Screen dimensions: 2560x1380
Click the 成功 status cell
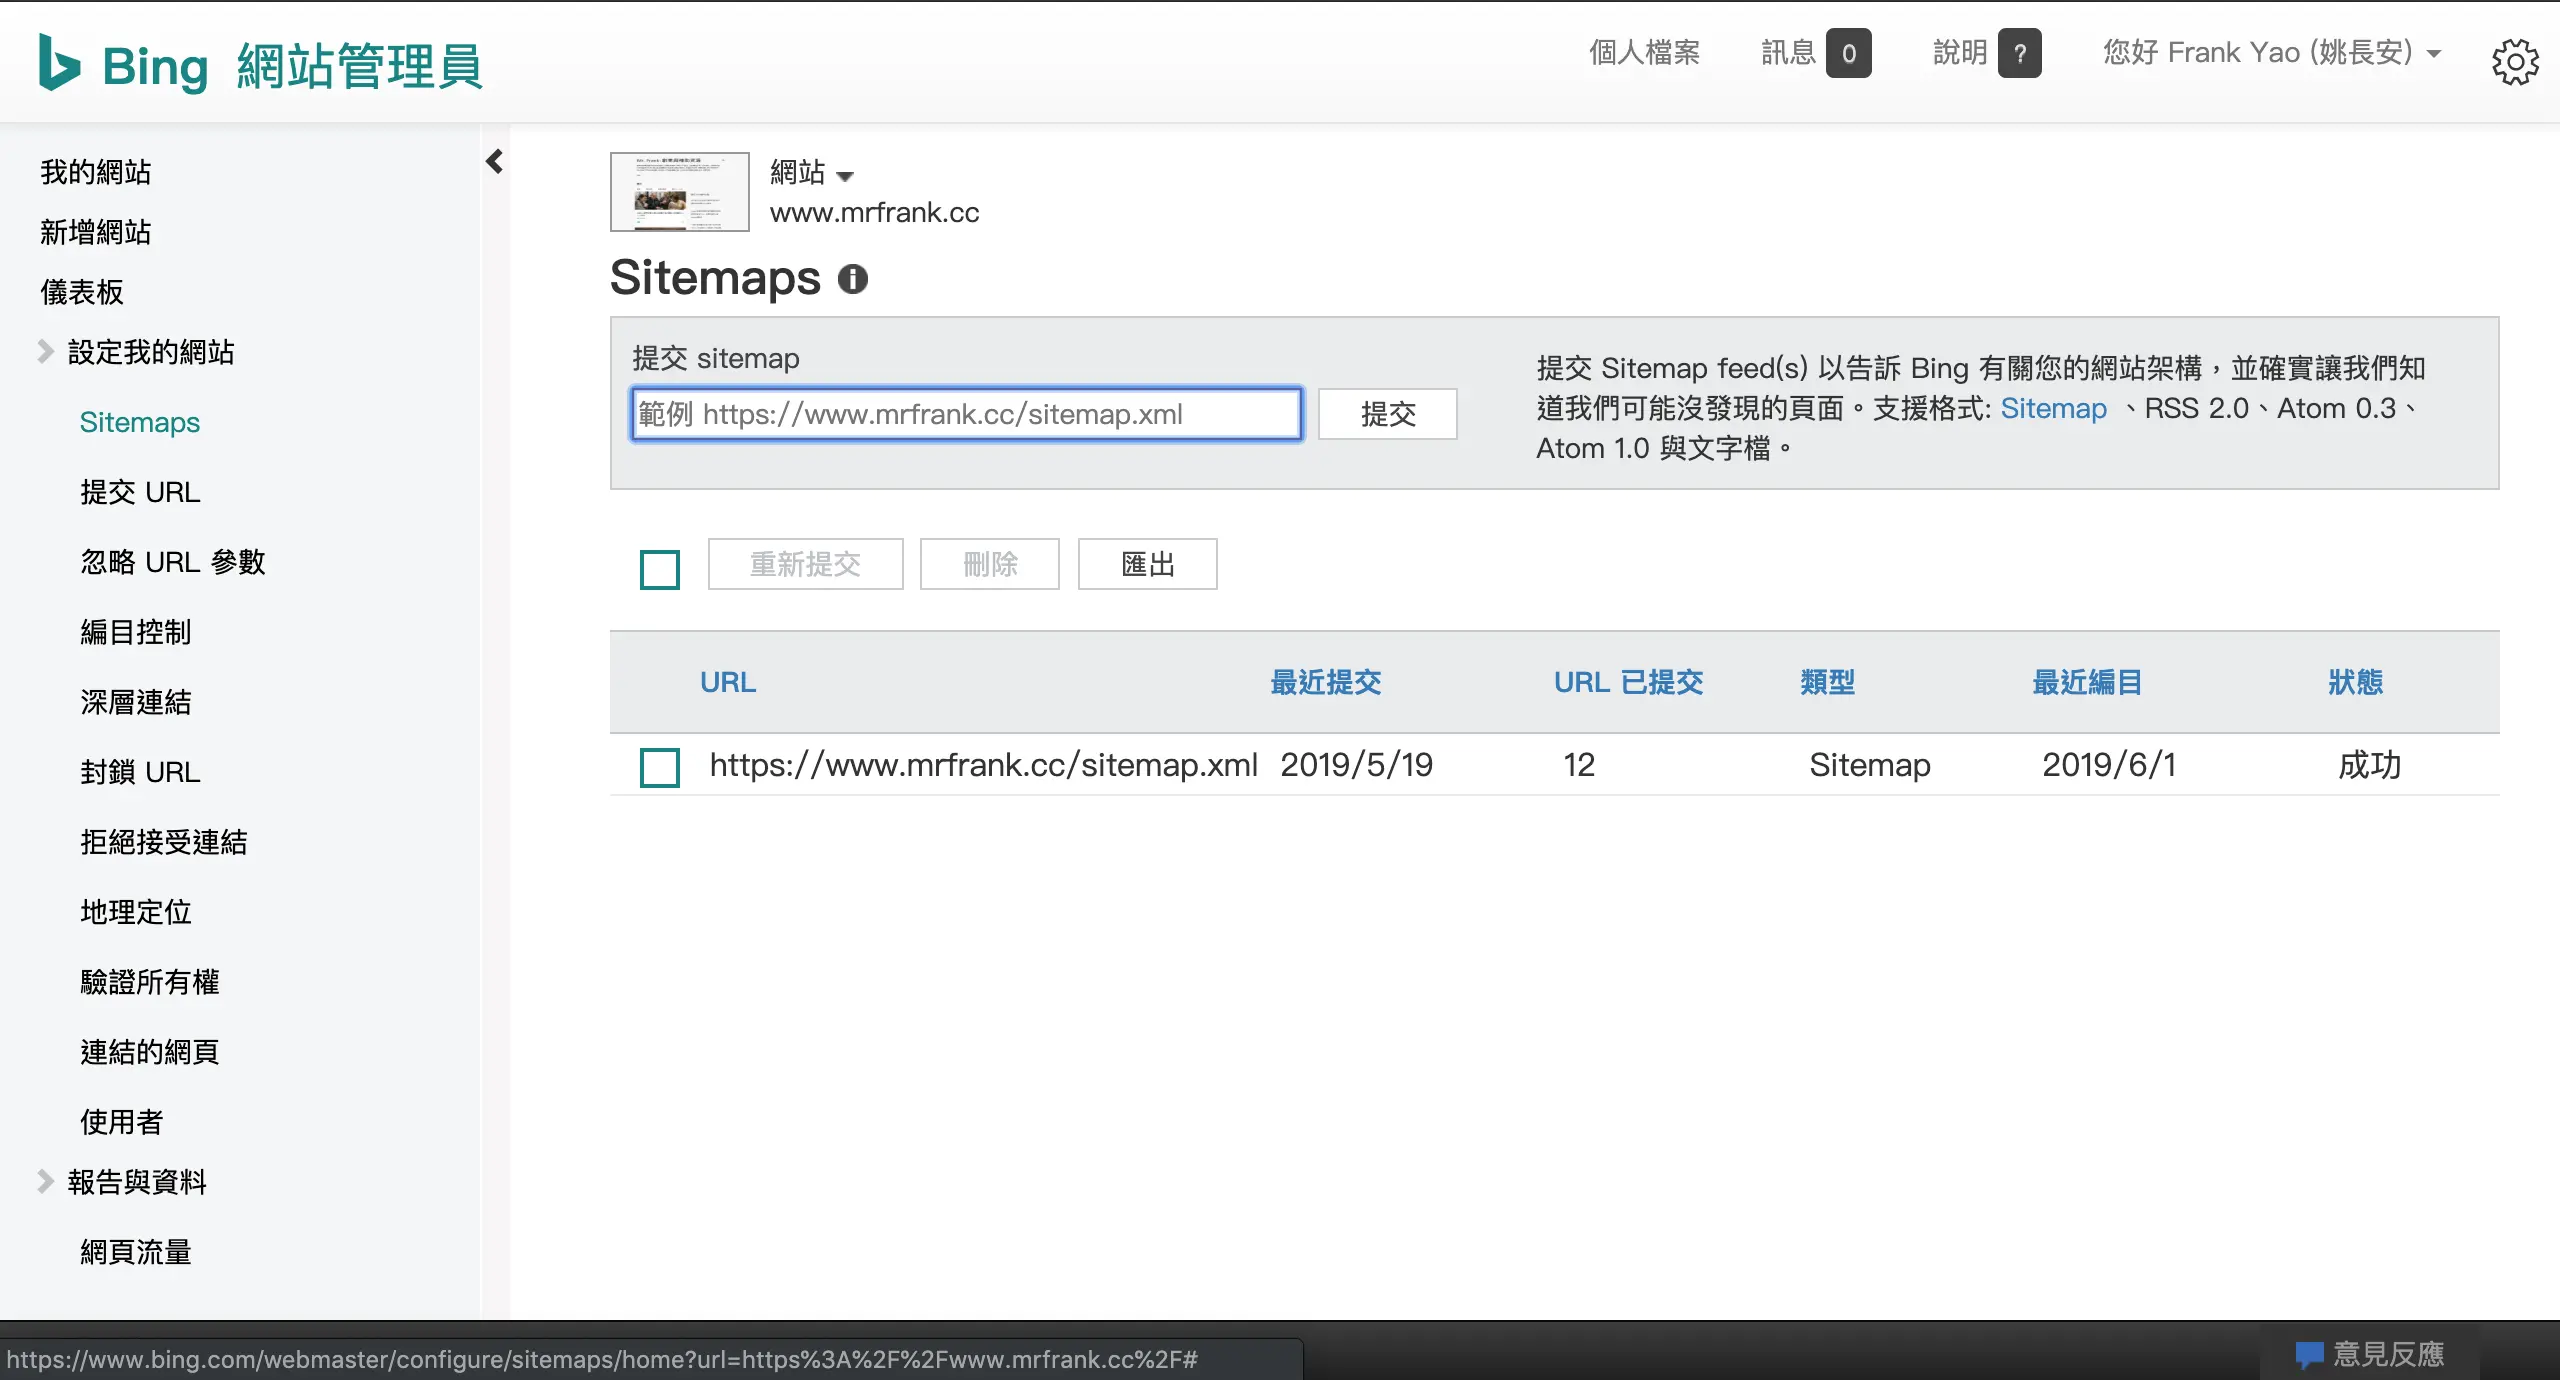(2370, 765)
